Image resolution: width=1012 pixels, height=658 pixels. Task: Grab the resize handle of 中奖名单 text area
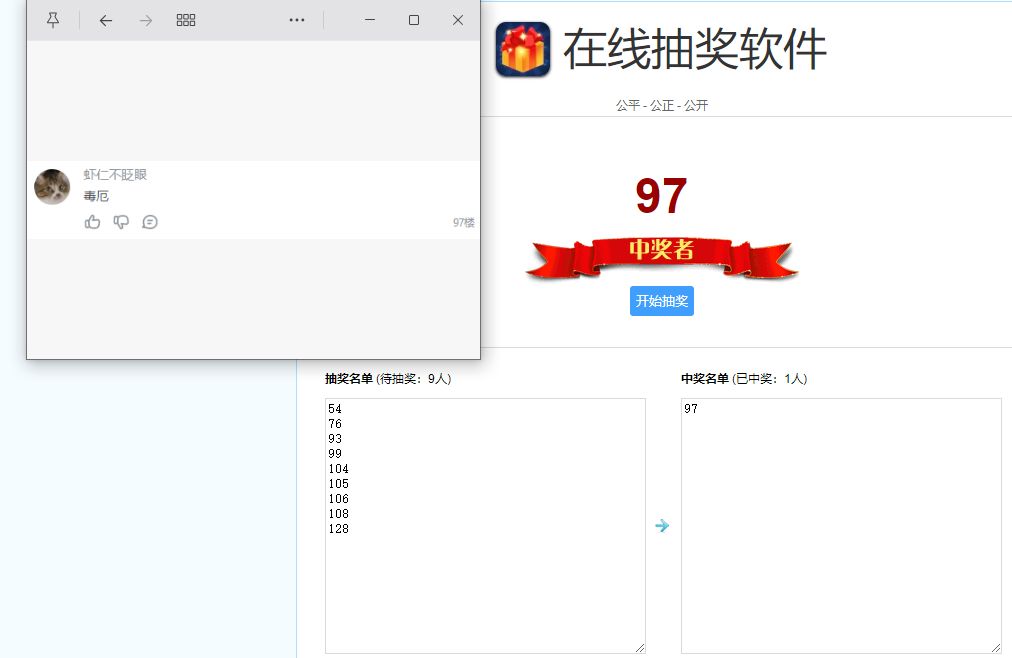tap(996, 648)
